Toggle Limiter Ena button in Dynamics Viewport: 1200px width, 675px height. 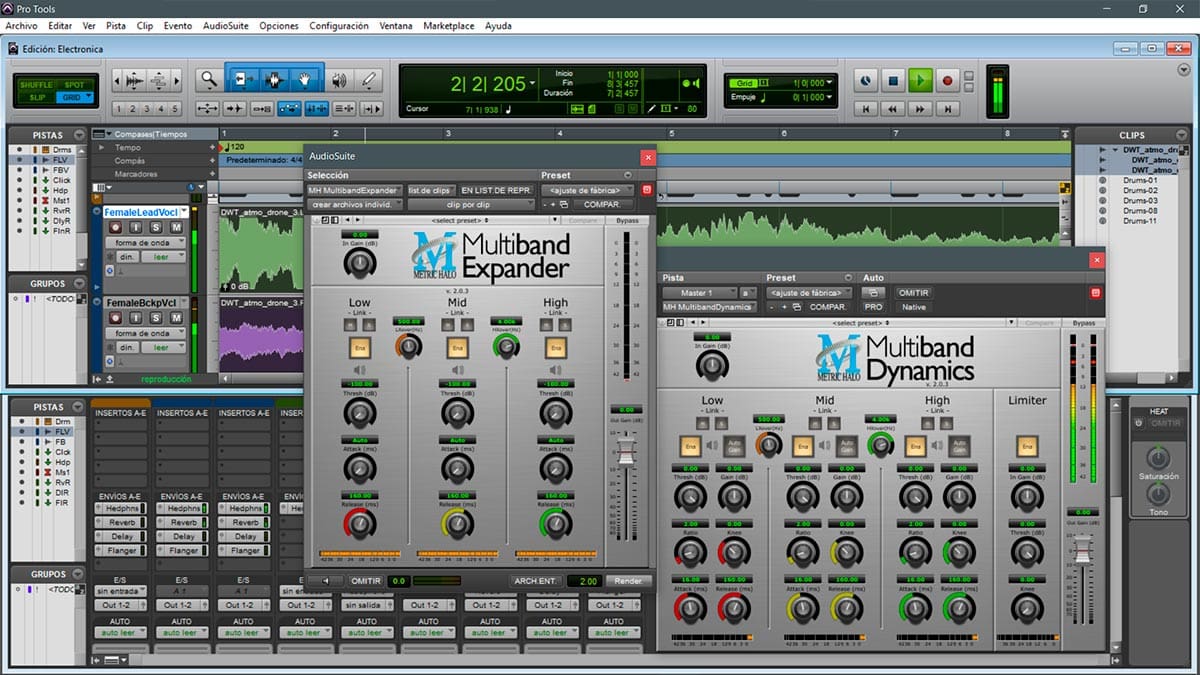coord(1026,446)
